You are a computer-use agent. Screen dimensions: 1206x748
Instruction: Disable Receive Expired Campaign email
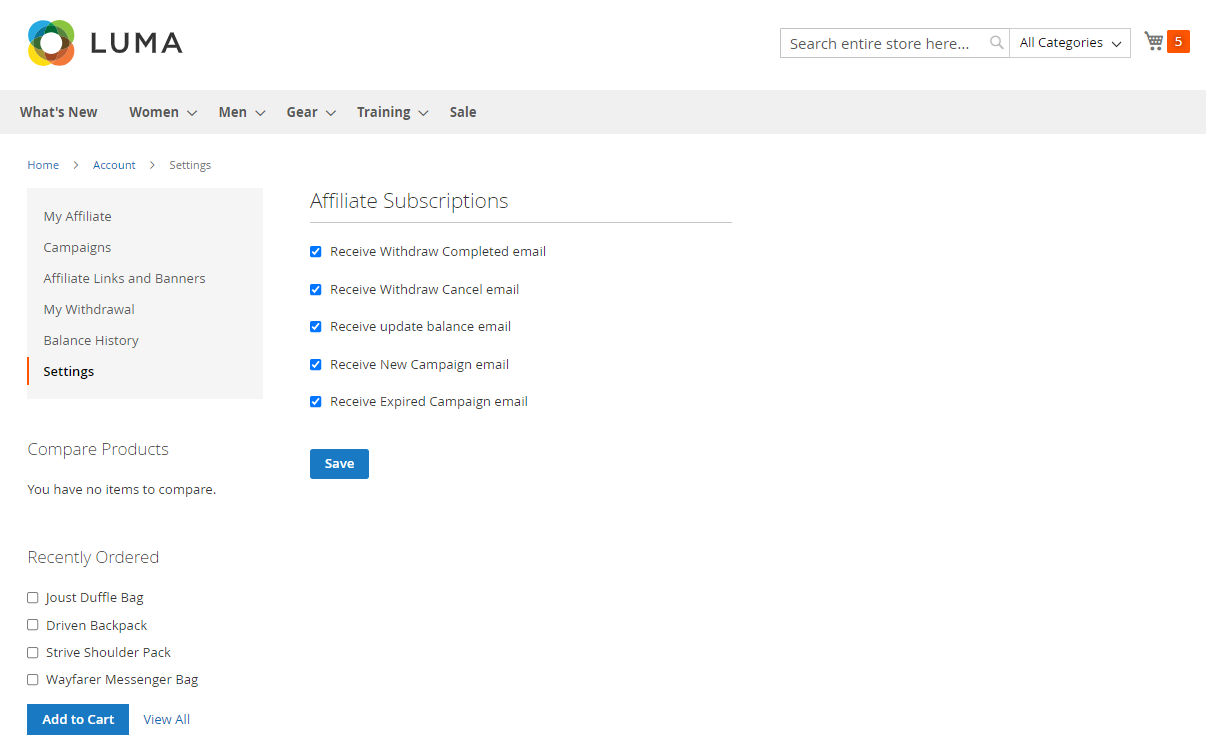pyautogui.click(x=316, y=402)
